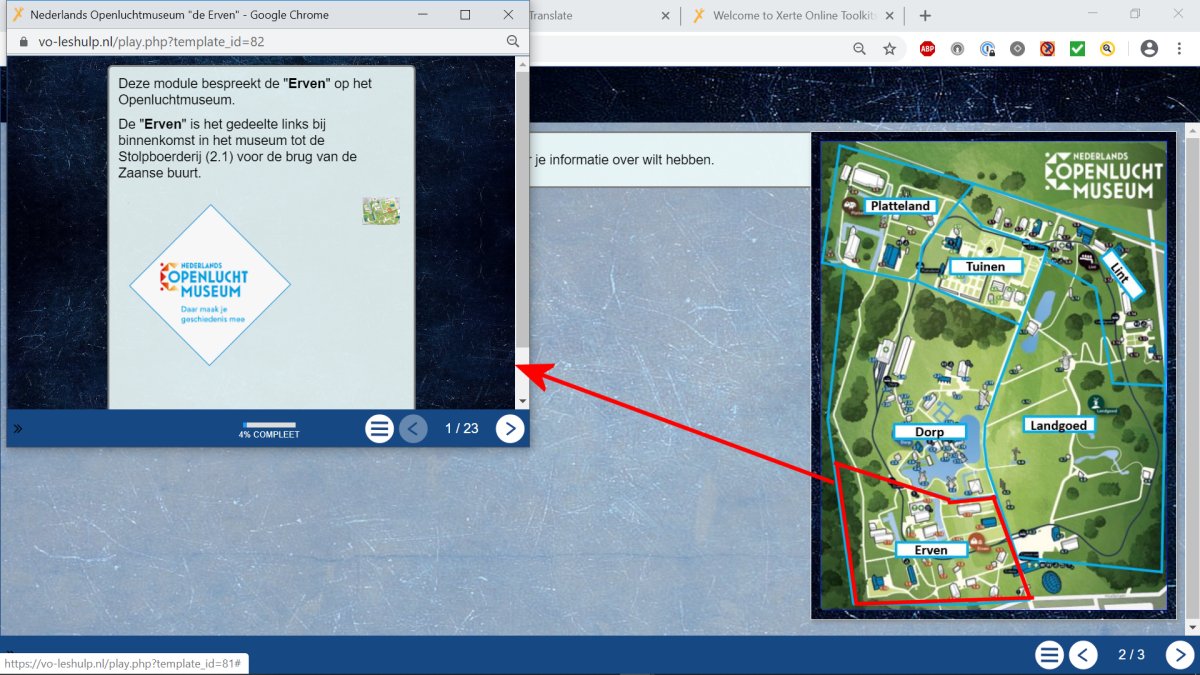Click the "4% COMPLEET" progress label
This screenshot has height=675, width=1200.
click(269, 435)
